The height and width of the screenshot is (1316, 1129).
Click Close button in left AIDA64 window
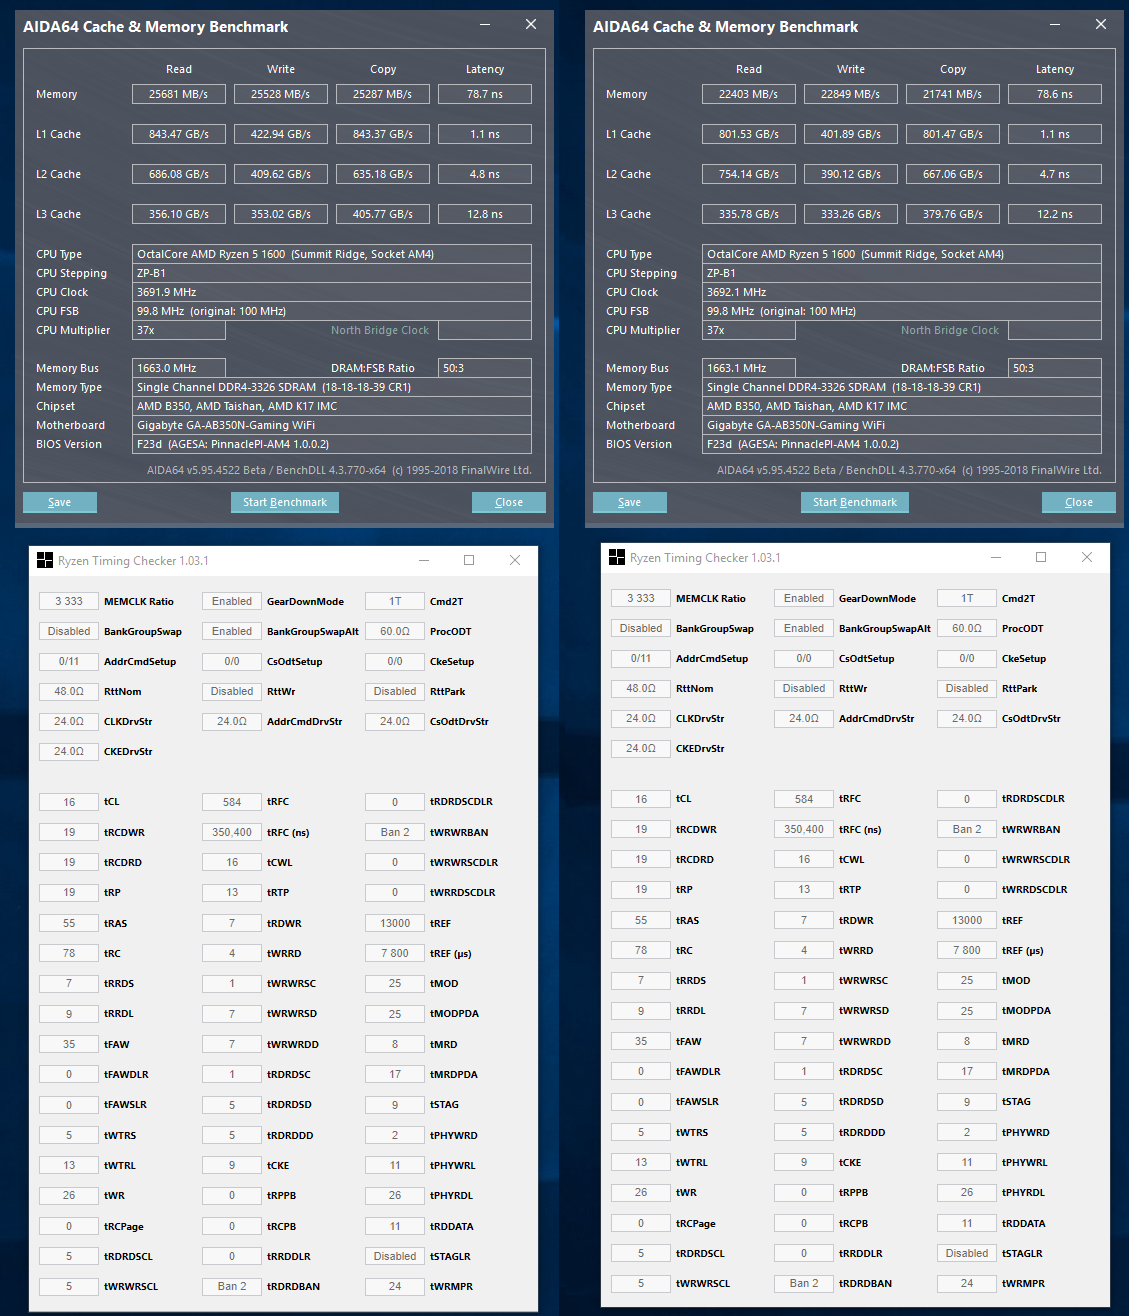509,502
